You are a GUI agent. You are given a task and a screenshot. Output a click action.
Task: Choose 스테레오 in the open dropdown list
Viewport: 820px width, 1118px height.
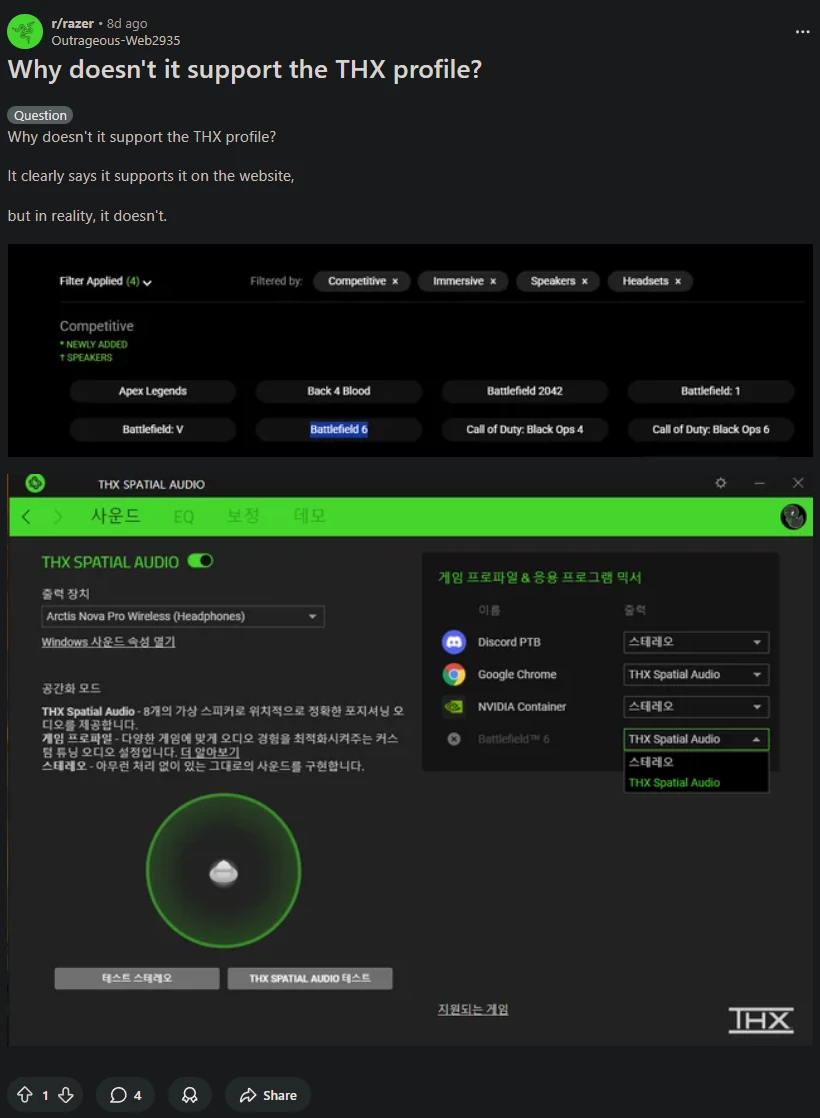click(x=696, y=761)
